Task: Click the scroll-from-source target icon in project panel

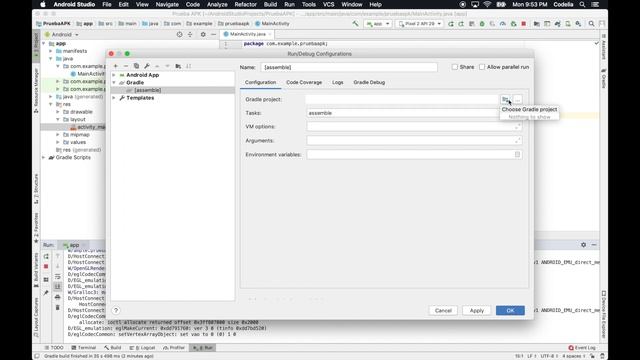Action: pyautogui.click(x=180, y=35)
